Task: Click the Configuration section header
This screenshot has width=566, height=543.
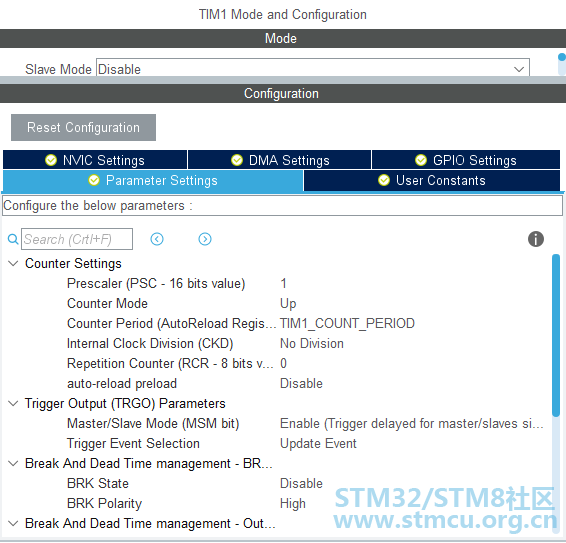Action: pyautogui.click(x=283, y=94)
